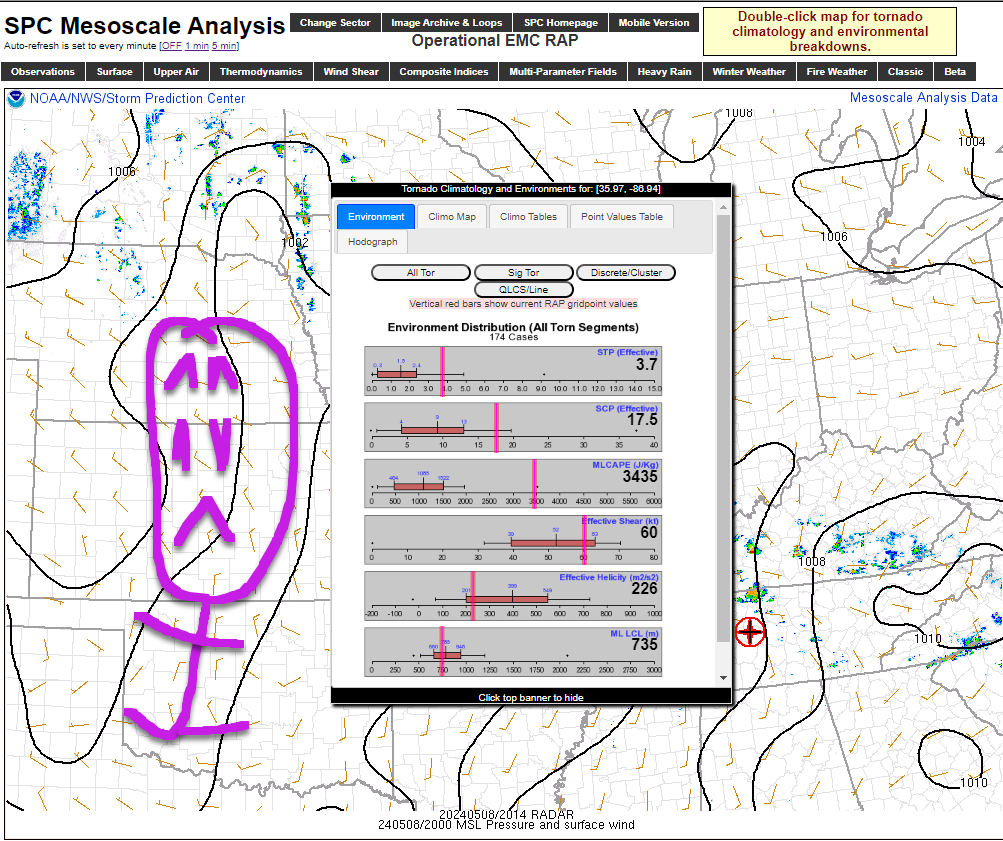The height and width of the screenshot is (841, 1003).
Task: Switch to the Climo Tables tab
Action: click(528, 217)
